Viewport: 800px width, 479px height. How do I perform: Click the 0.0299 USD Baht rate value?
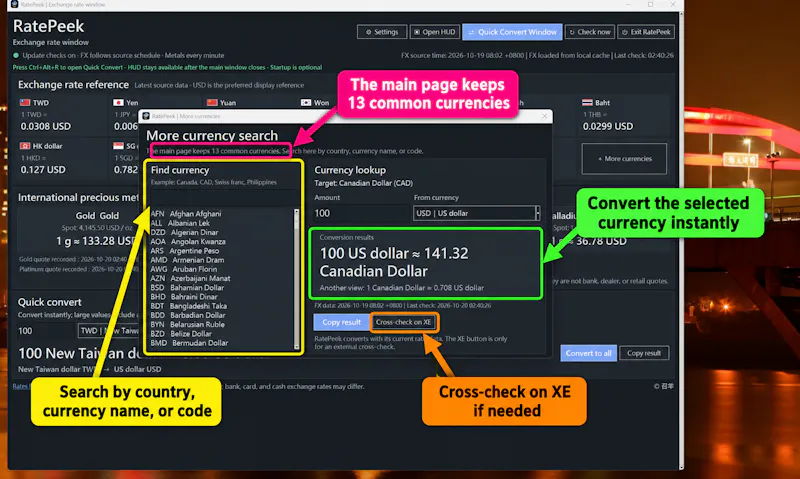tap(608, 126)
